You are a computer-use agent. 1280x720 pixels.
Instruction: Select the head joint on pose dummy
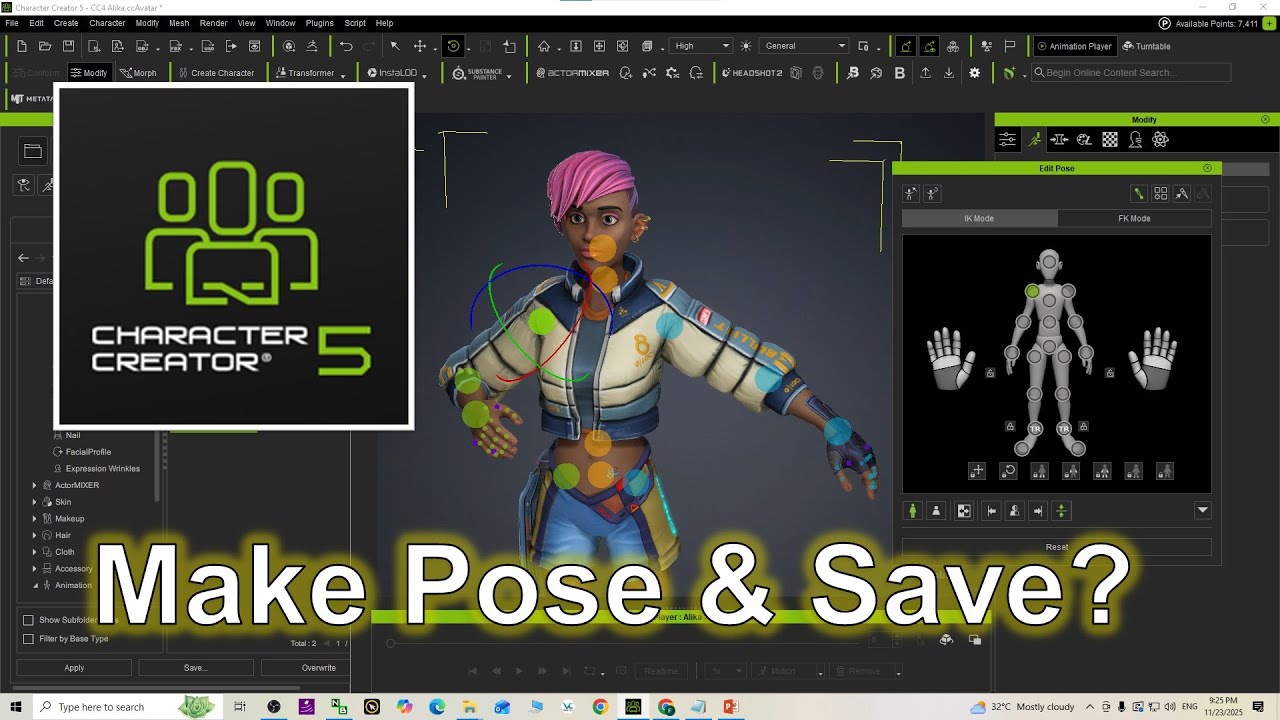1049,263
